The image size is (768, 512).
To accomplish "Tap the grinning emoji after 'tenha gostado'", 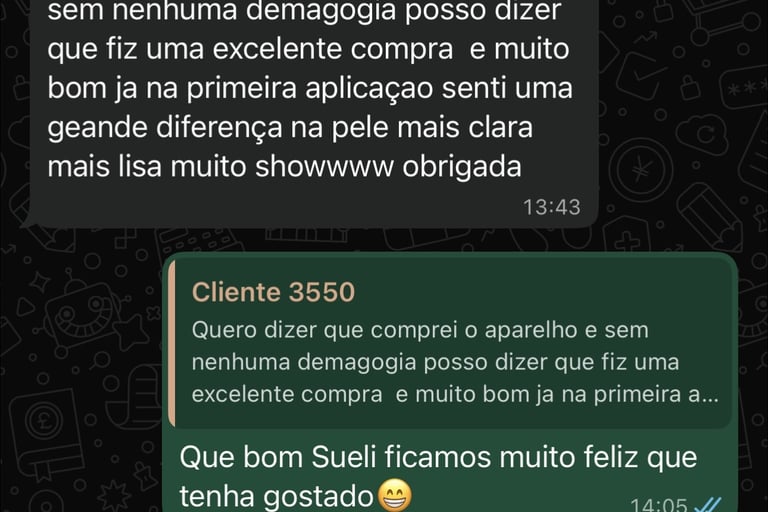I will coord(395,495).
